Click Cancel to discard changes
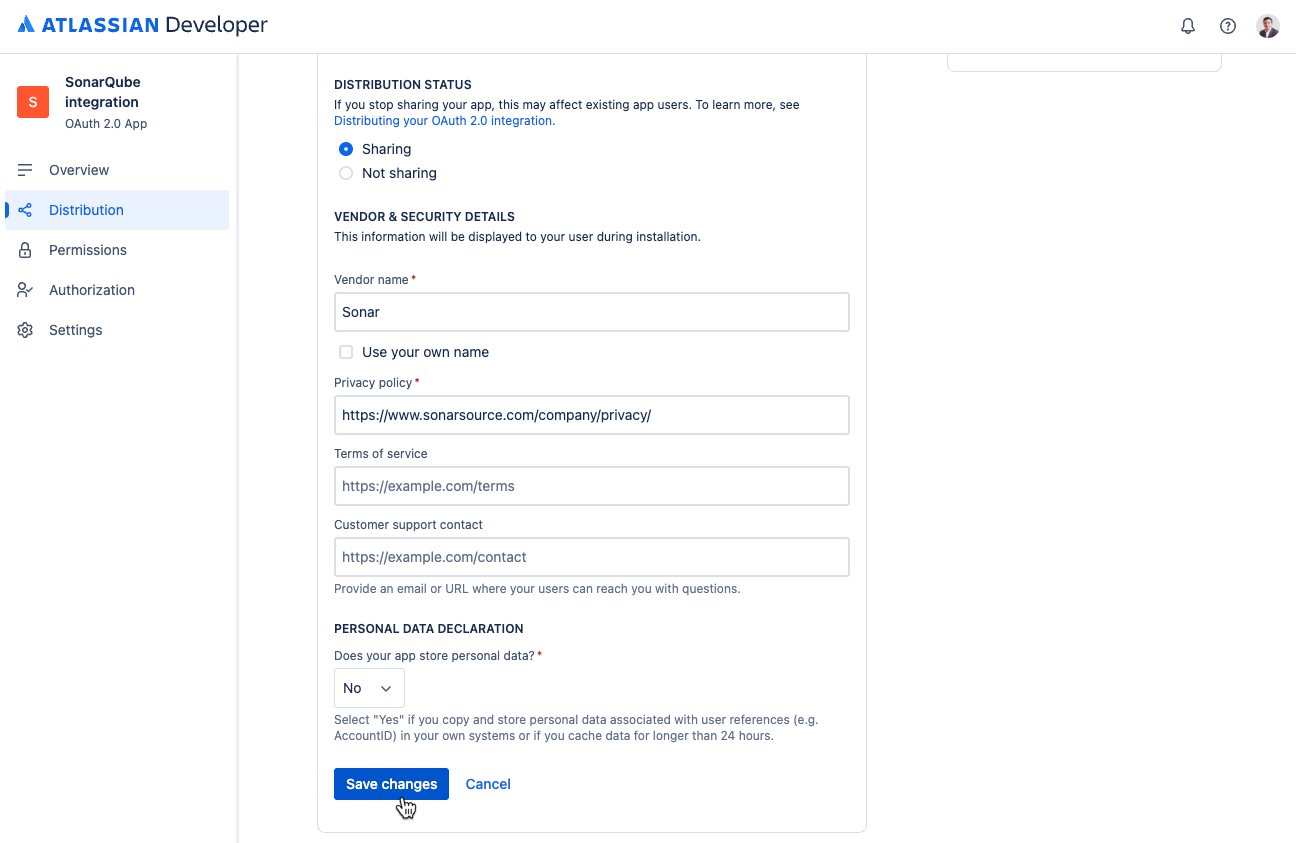Image resolution: width=1296 pixels, height=843 pixels. (x=488, y=784)
